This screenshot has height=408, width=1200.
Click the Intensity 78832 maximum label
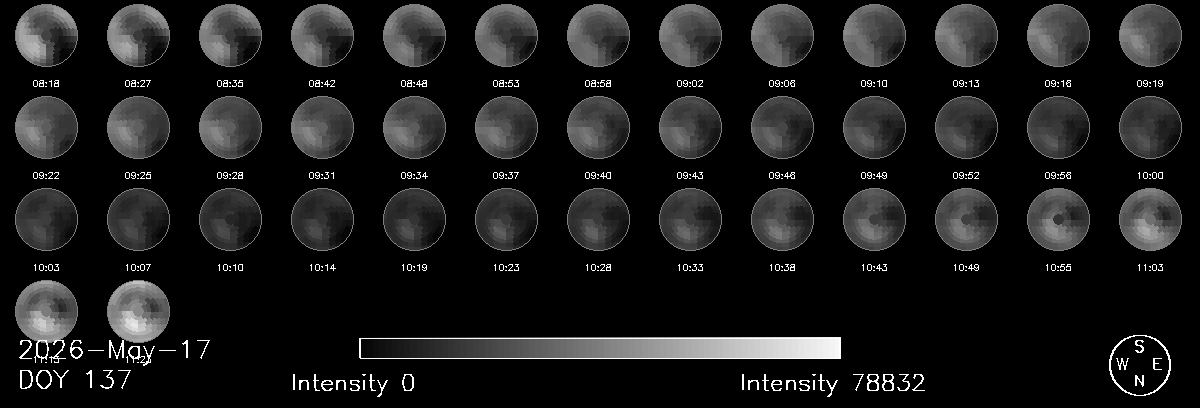(833, 383)
